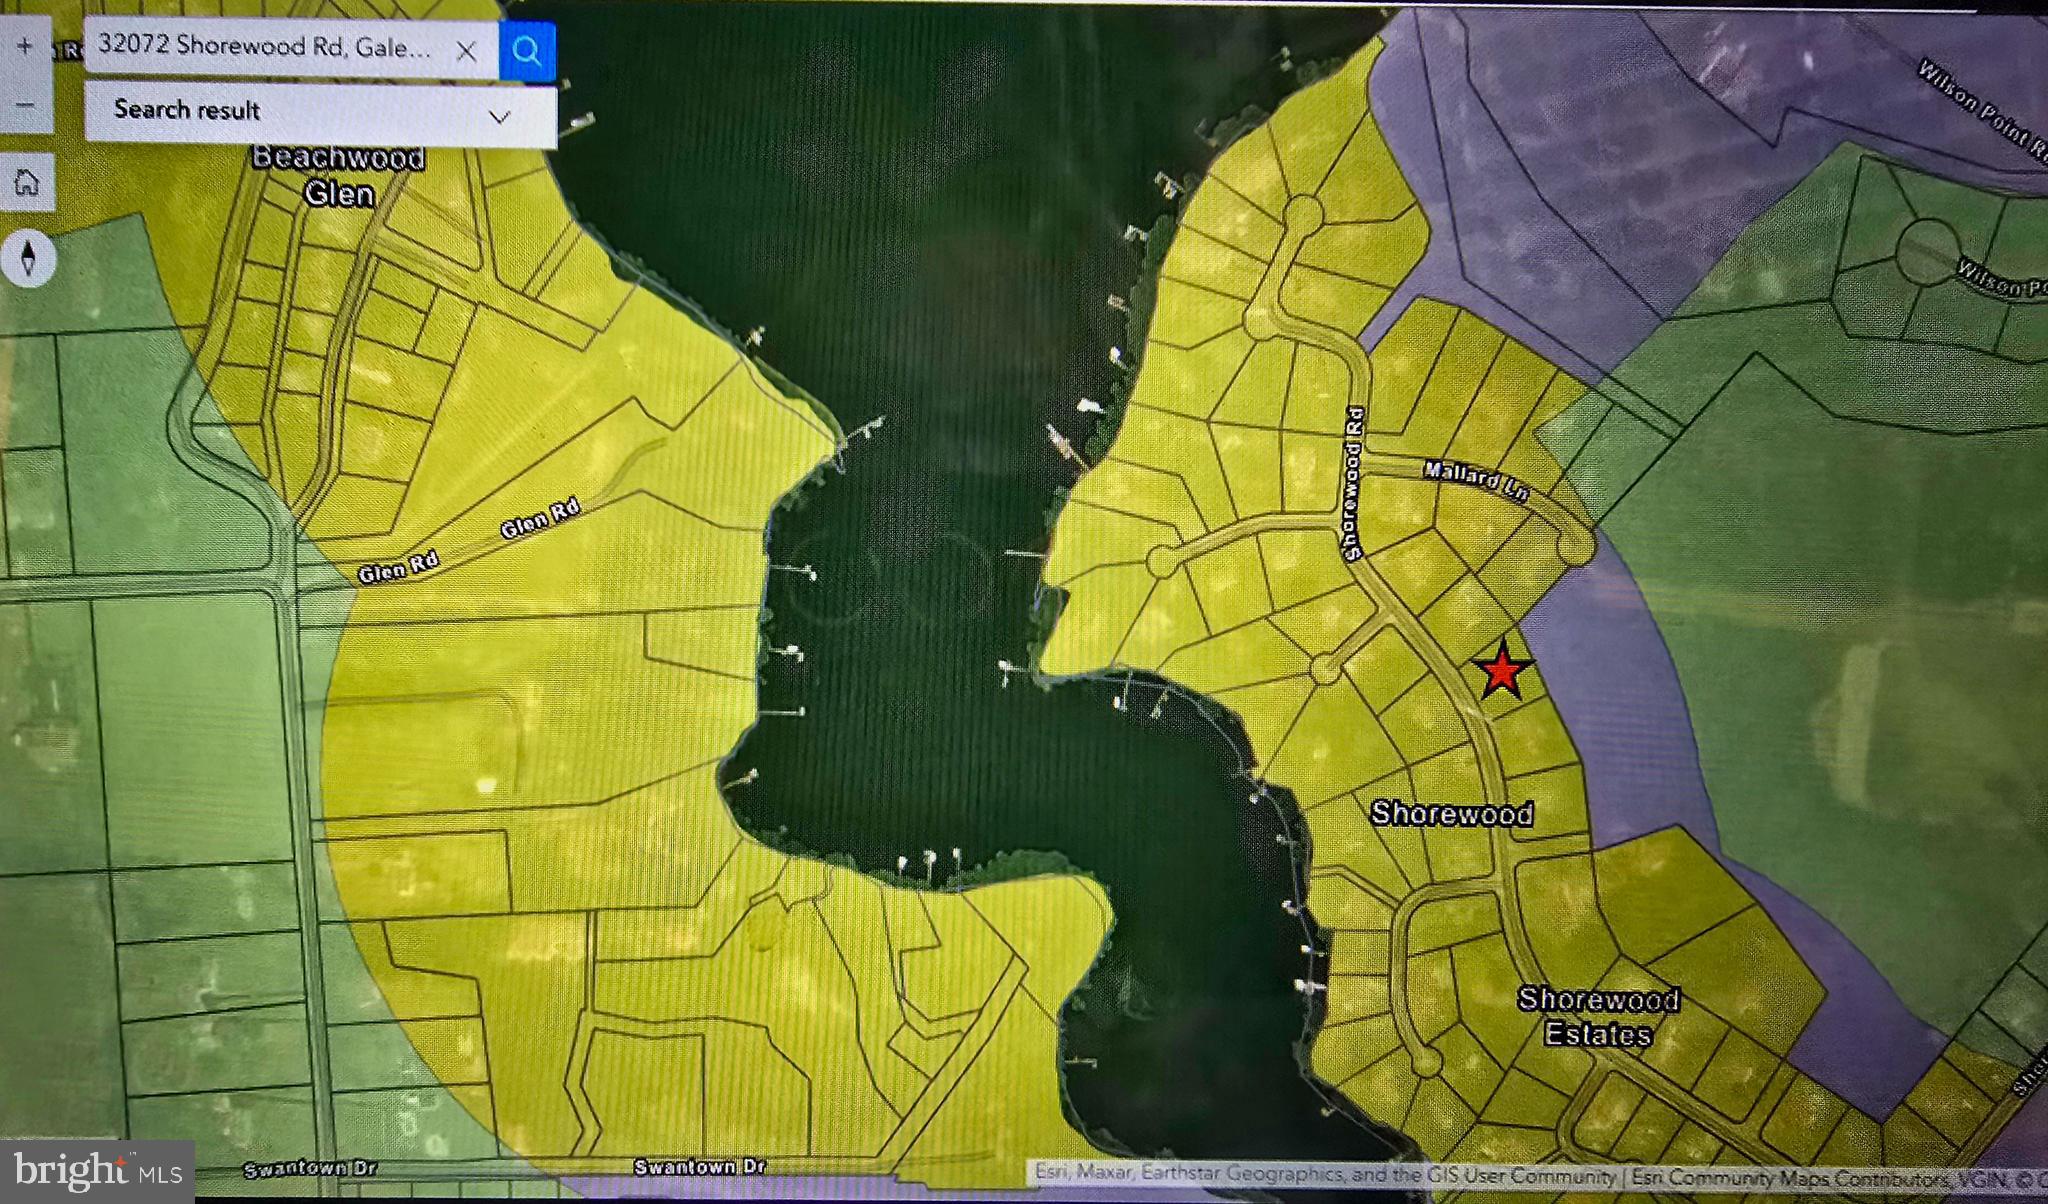The width and height of the screenshot is (2048, 1204).
Task: Click the Shorewood Estates neighborhood label
Action: 1597,1015
